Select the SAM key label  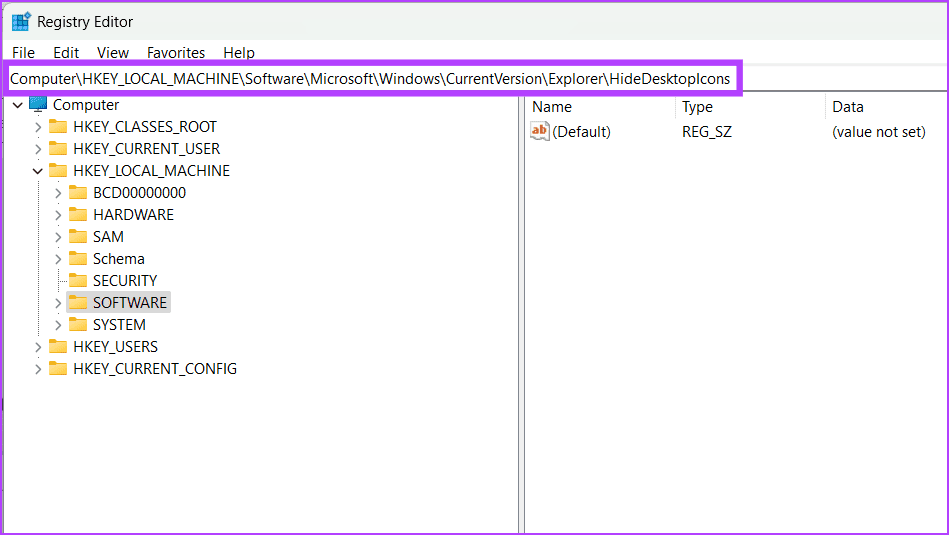point(108,237)
